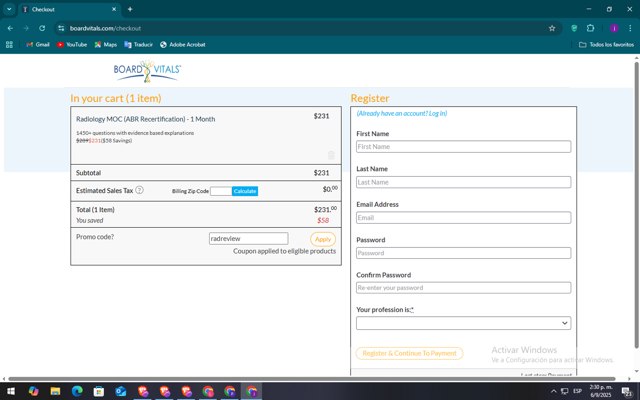This screenshot has width=640, height=400.
Task: Open the green shield extension icon
Action: (x=574, y=28)
